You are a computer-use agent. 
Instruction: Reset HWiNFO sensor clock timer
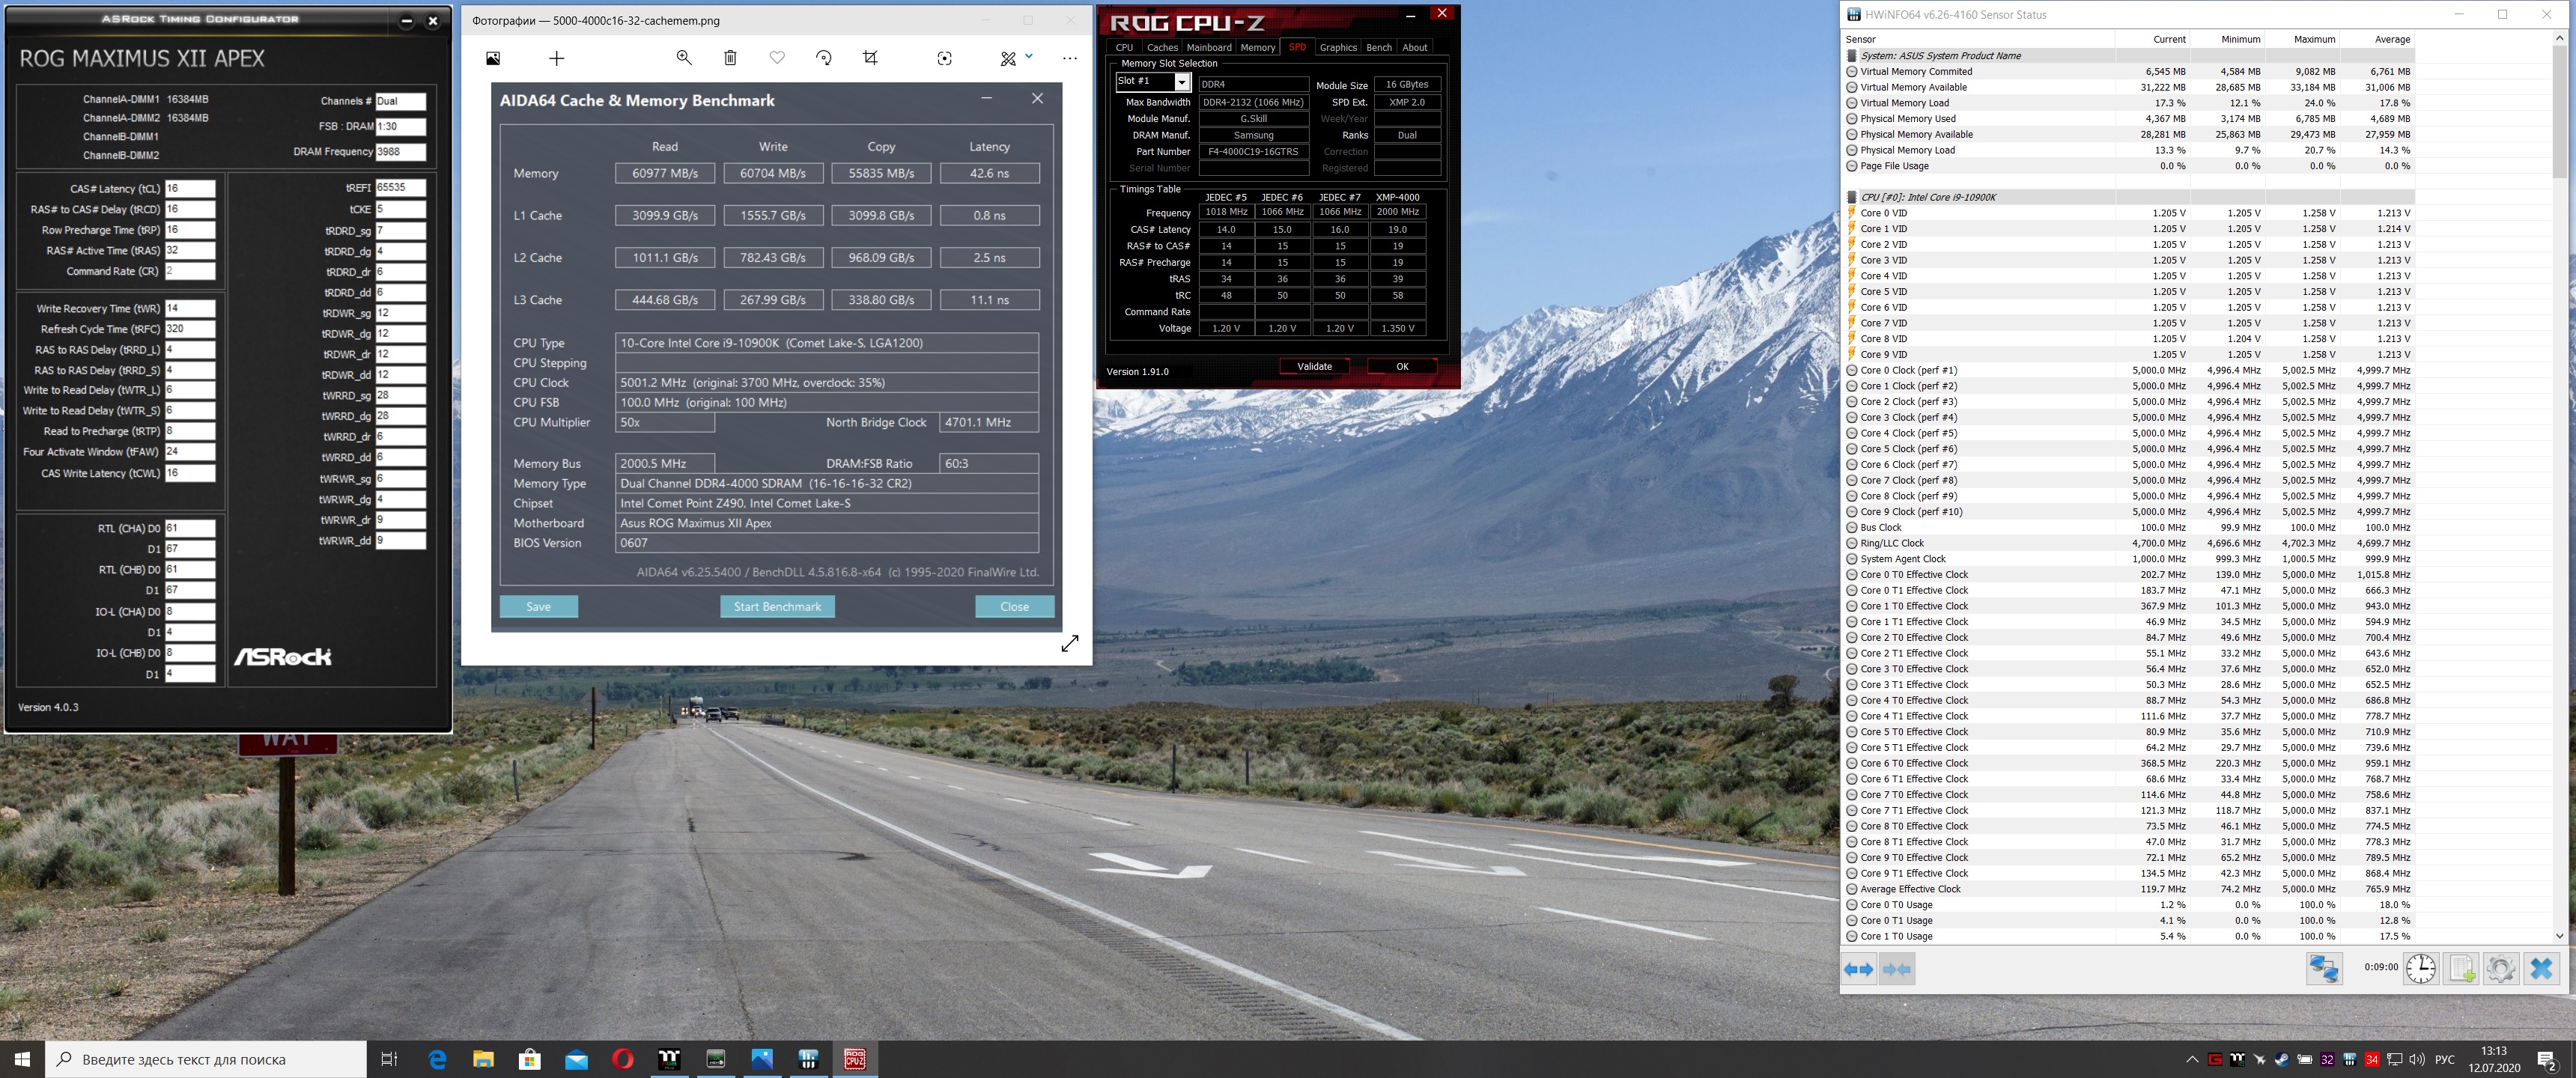click(2420, 968)
